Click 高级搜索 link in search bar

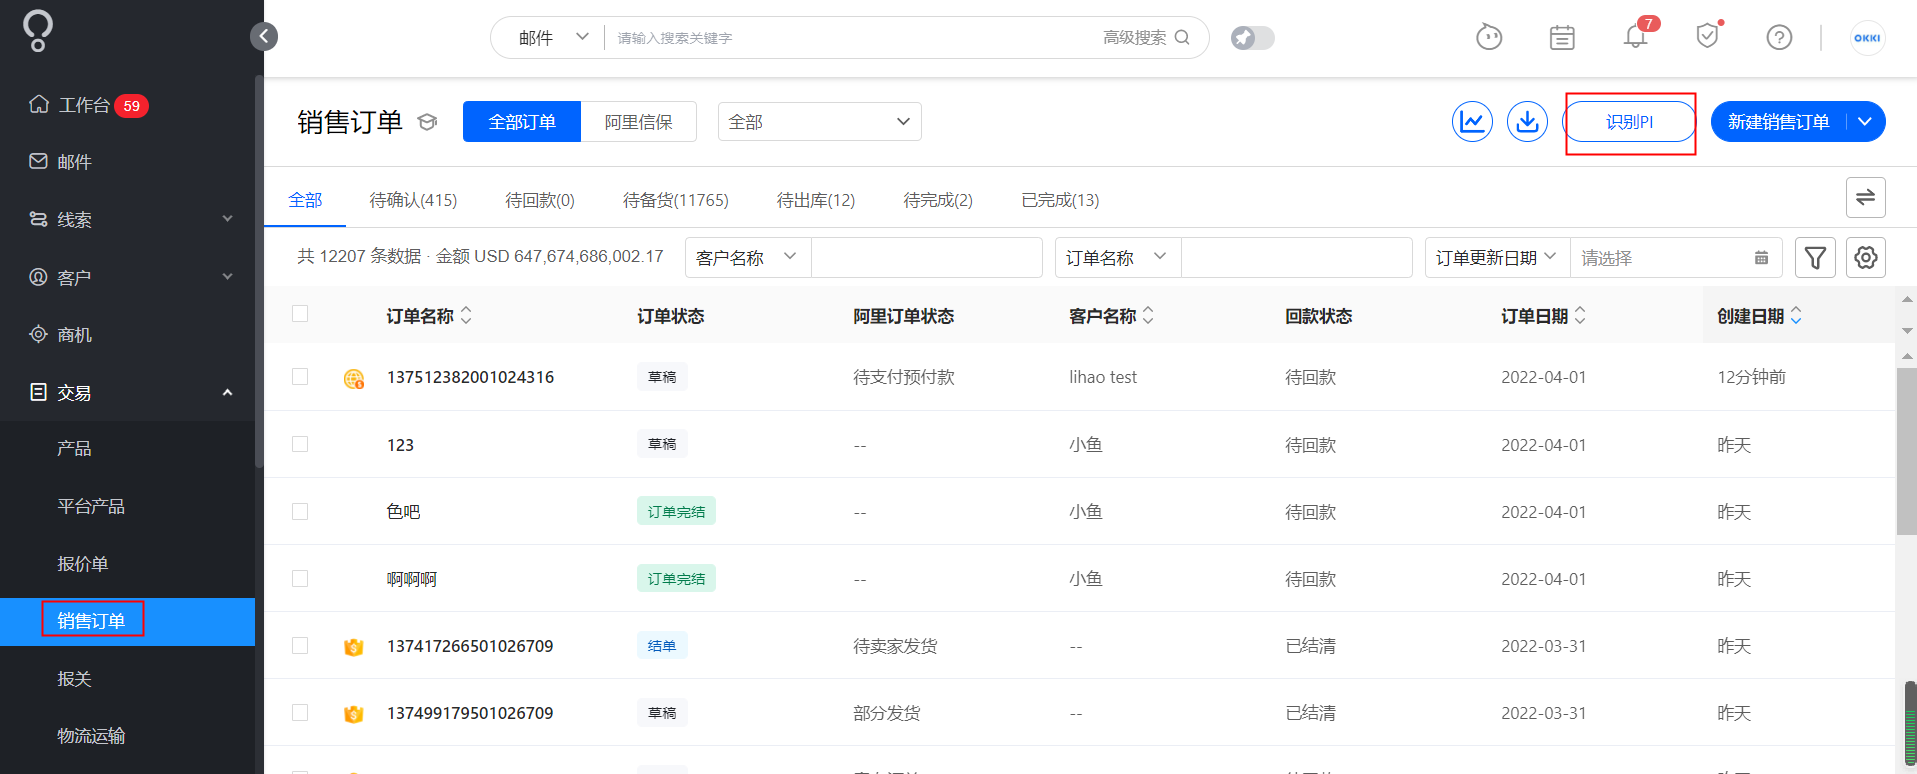1134,37
